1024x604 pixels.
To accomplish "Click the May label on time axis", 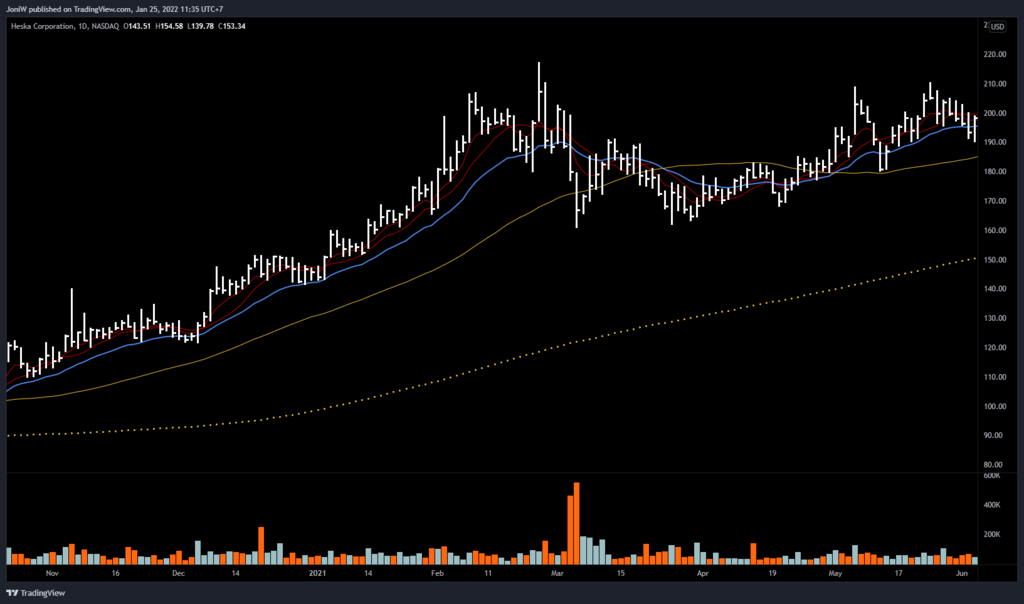I will coord(835,574).
